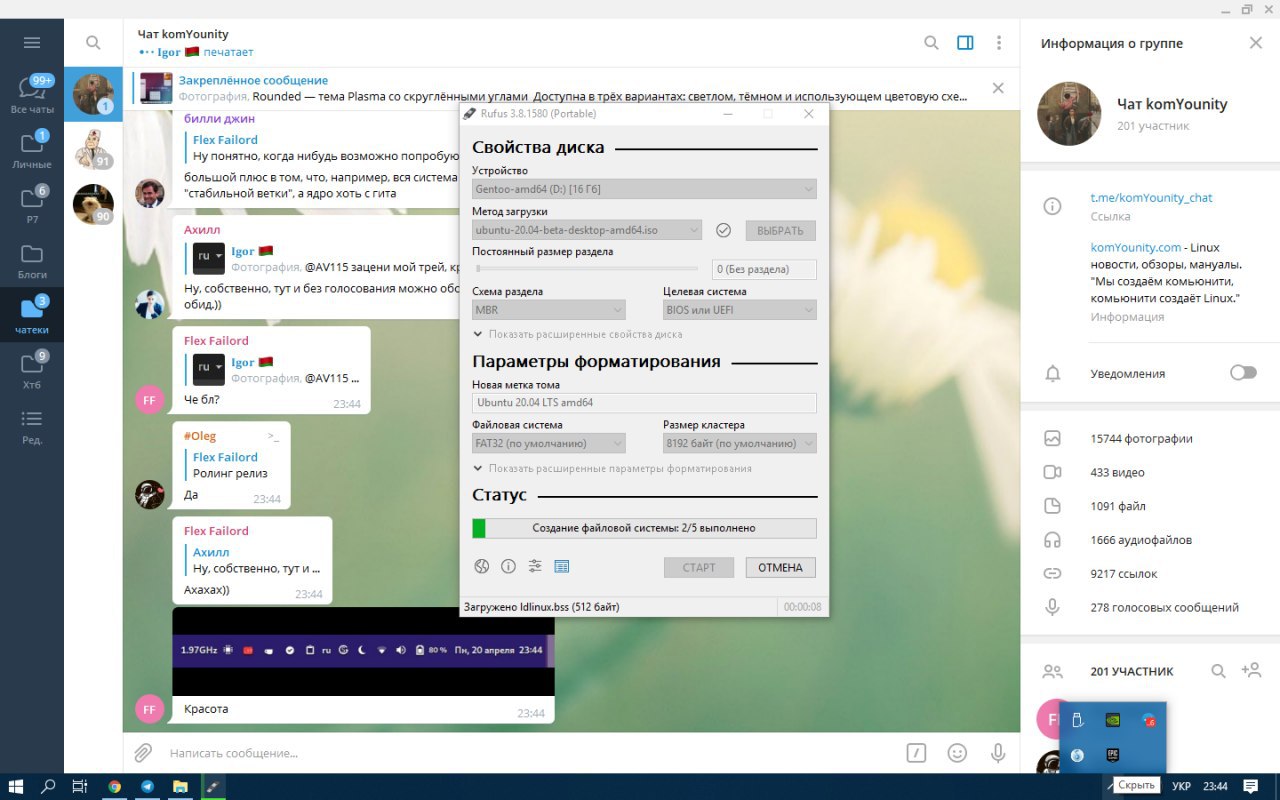Open Chrome from the taskbar
Viewport: 1280px width, 800px height.
[x=115, y=787]
